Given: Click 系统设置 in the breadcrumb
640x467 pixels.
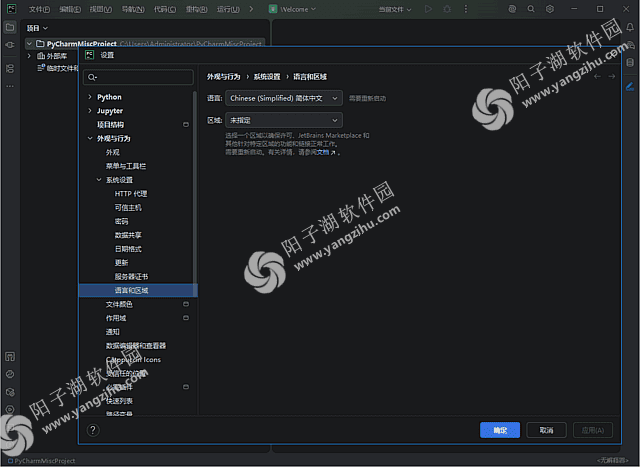Looking at the screenshot, I should coord(267,76).
